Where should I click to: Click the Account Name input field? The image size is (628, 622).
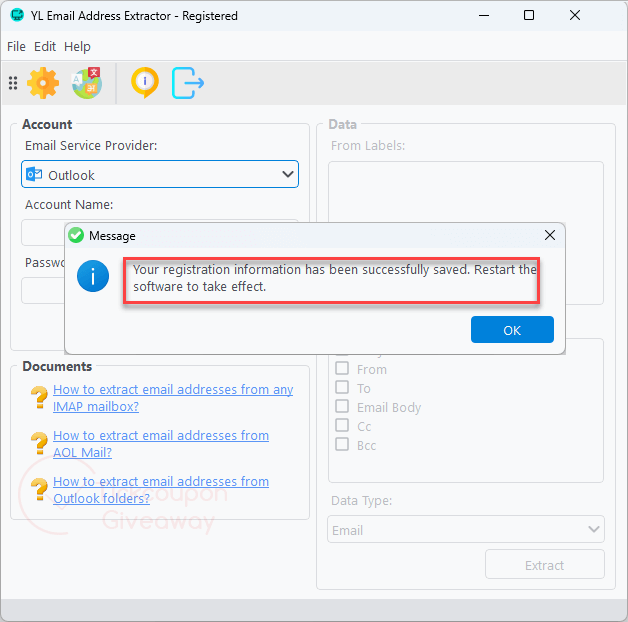43,233
